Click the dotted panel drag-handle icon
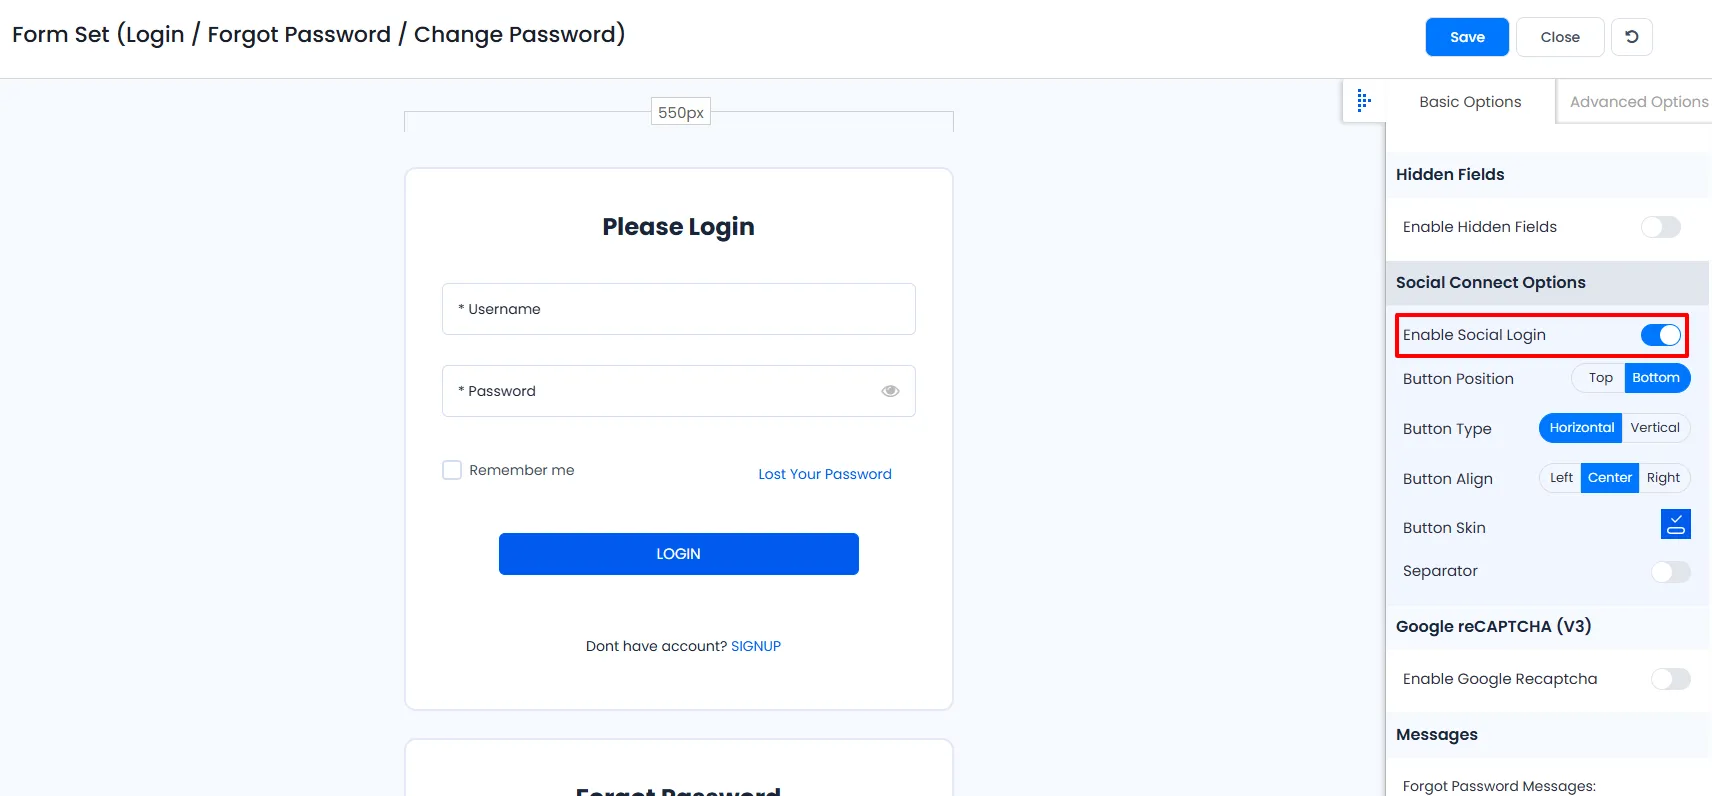1712x796 pixels. click(1363, 101)
